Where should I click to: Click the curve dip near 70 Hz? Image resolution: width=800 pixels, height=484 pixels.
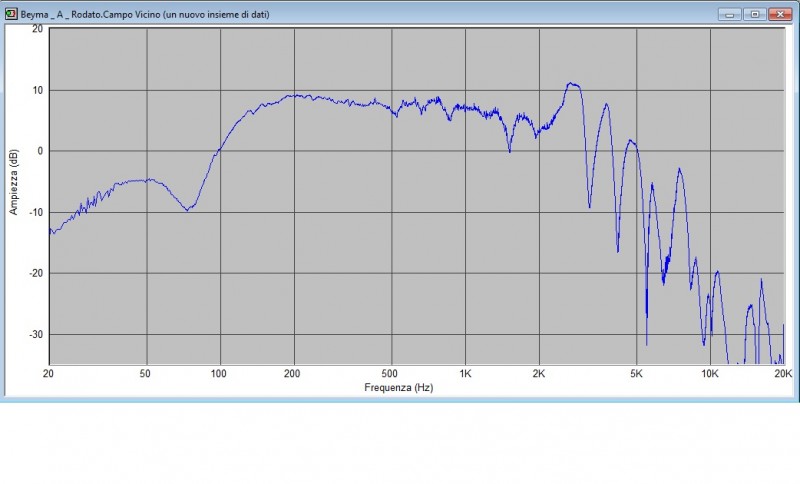(188, 209)
